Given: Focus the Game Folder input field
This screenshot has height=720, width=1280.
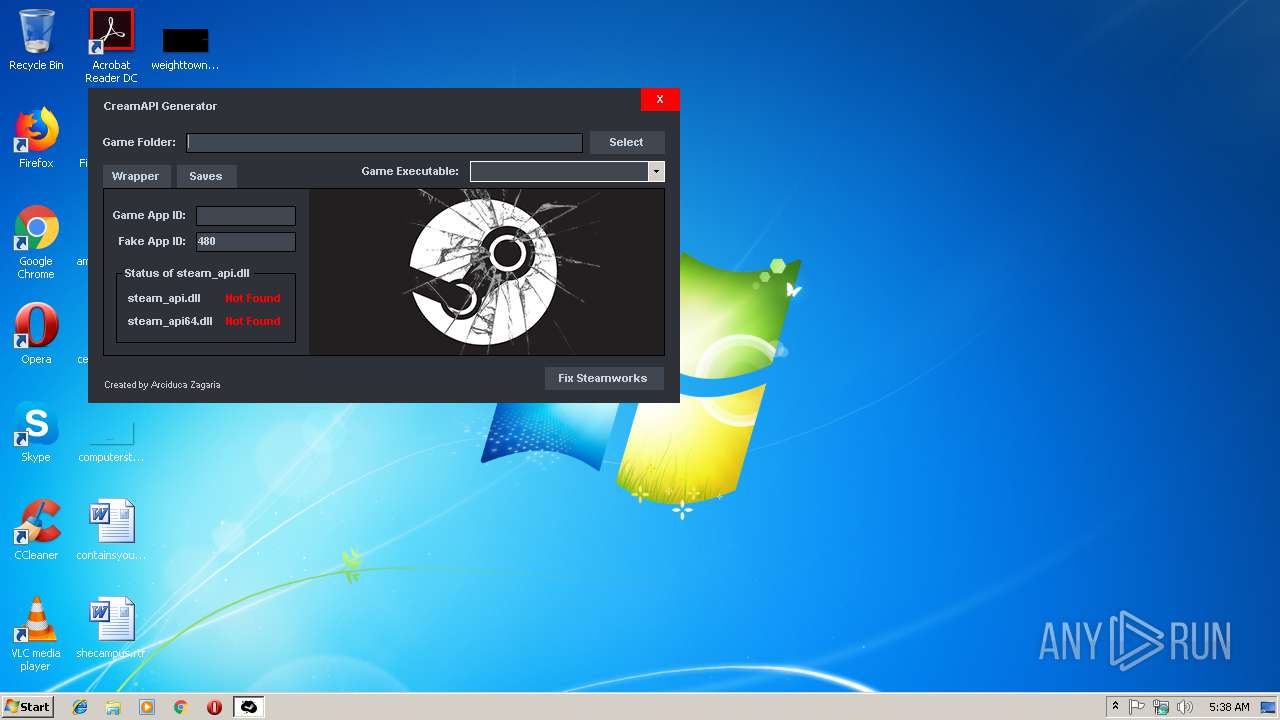Looking at the screenshot, I should click(384, 143).
